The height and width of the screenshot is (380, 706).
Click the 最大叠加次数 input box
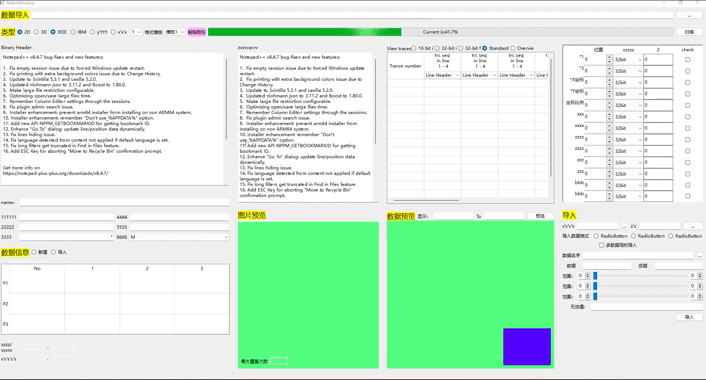coord(279,361)
